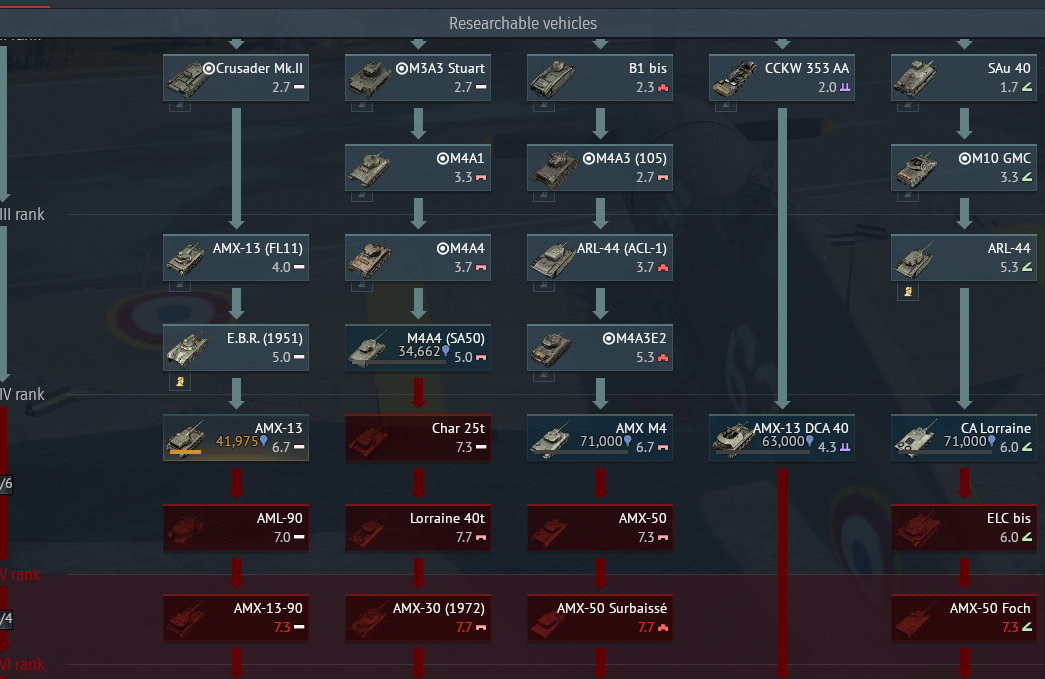The height and width of the screenshot is (679, 1045).
Task: Click the Researchable vehicles header tab
Action: click(x=522, y=23)
